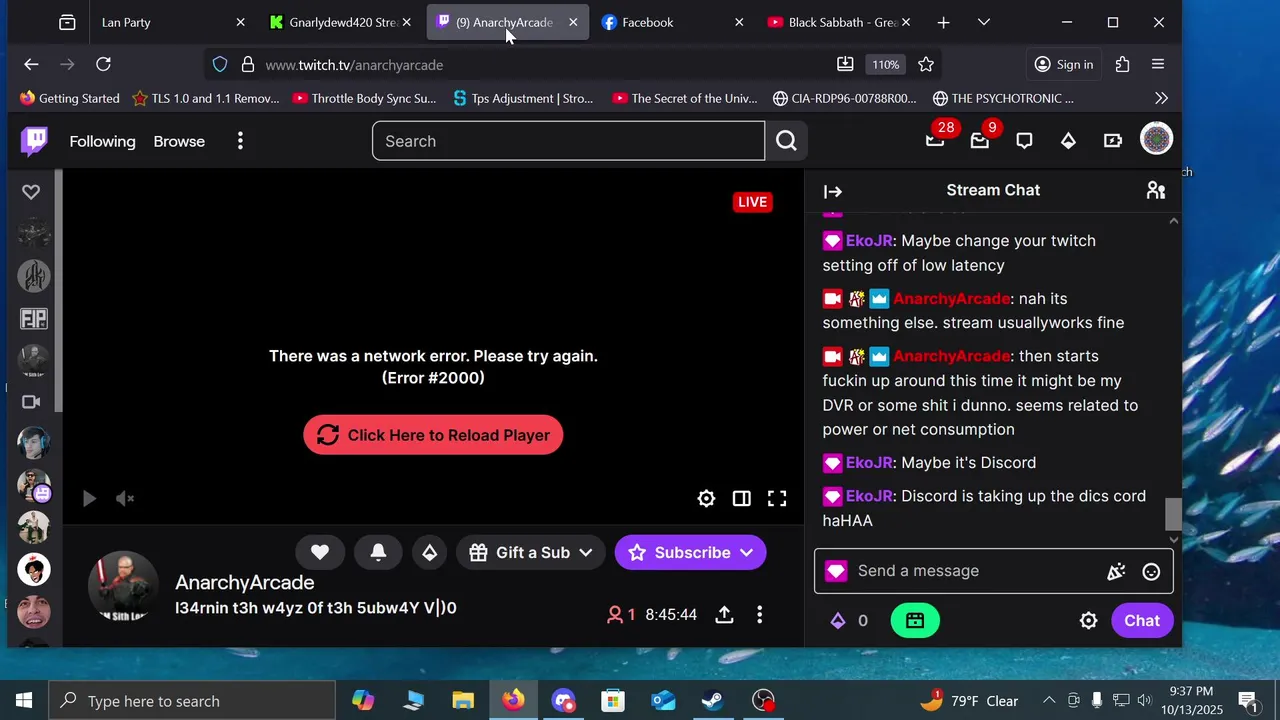The image size is (1280, 720).
Task: Click the followed channels heart in sidebar
Action: point(31,191)
